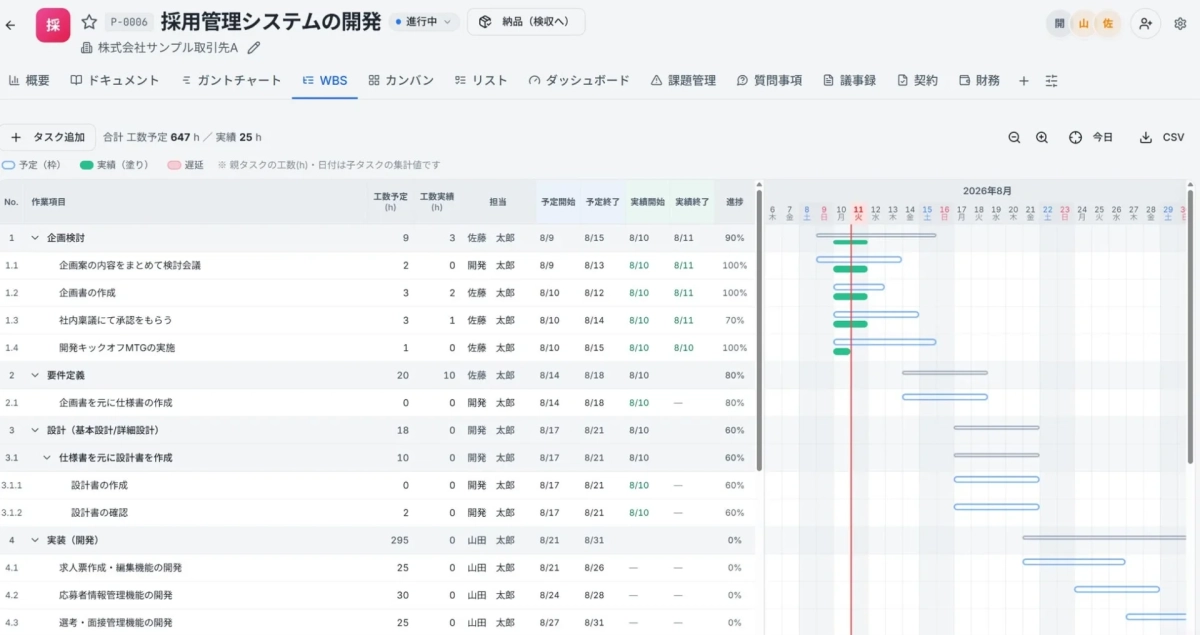The image size is (1200, 635).
Task: Select task 企画書を元に仕様書の作成
Action: [x=115, y=403]
